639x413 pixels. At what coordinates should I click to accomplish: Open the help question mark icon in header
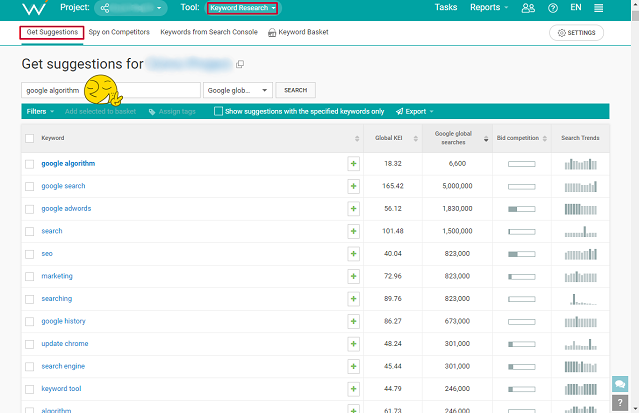(553, 8)
